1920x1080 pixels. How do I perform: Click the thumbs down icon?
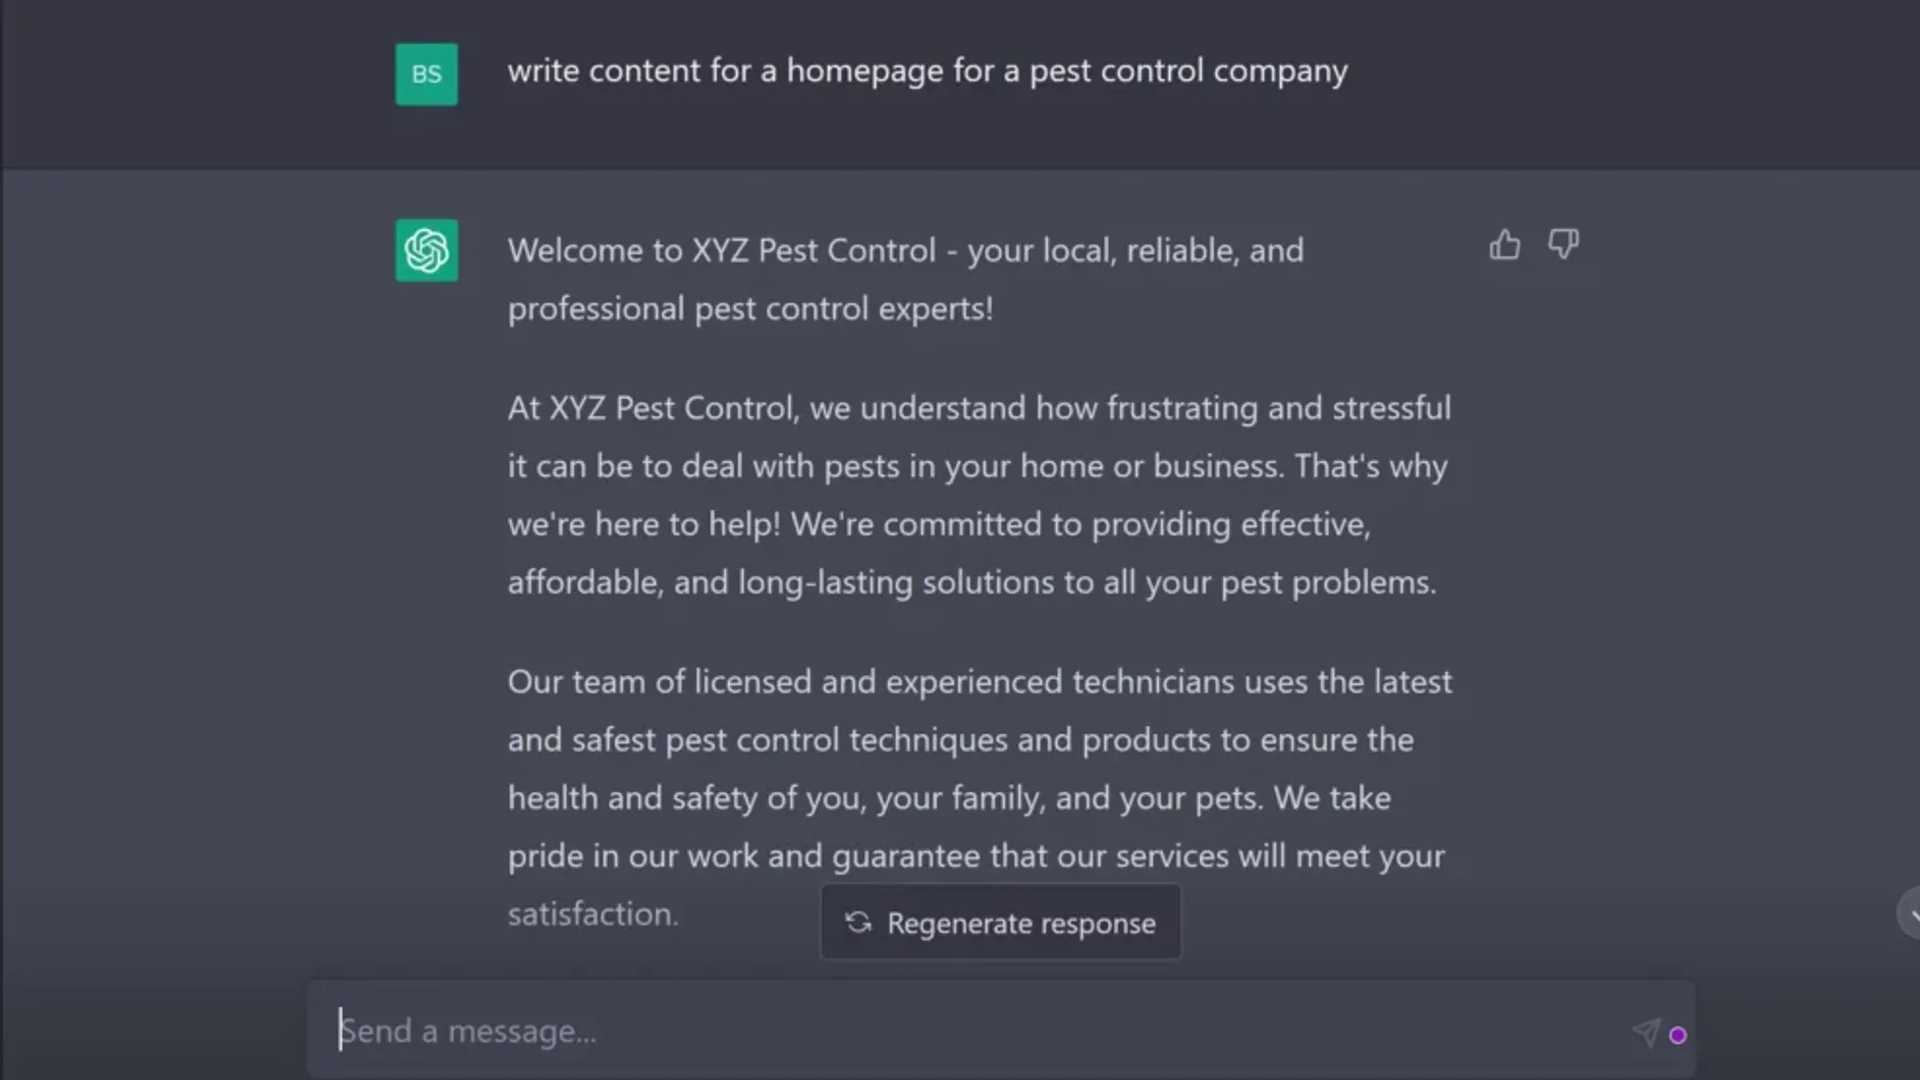[x=1563, y=244]
